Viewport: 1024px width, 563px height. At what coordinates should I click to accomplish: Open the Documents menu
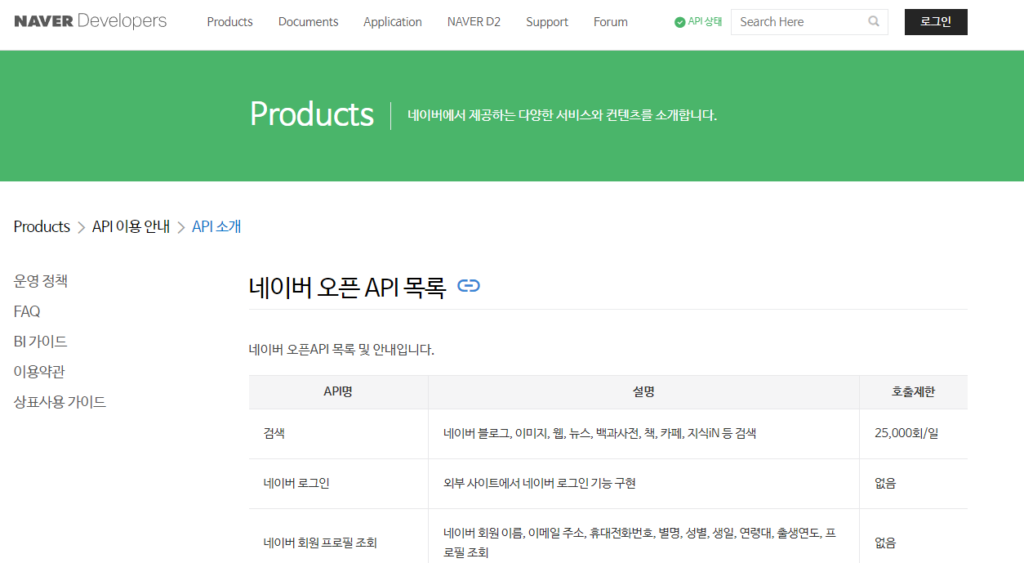pos(308,22)
